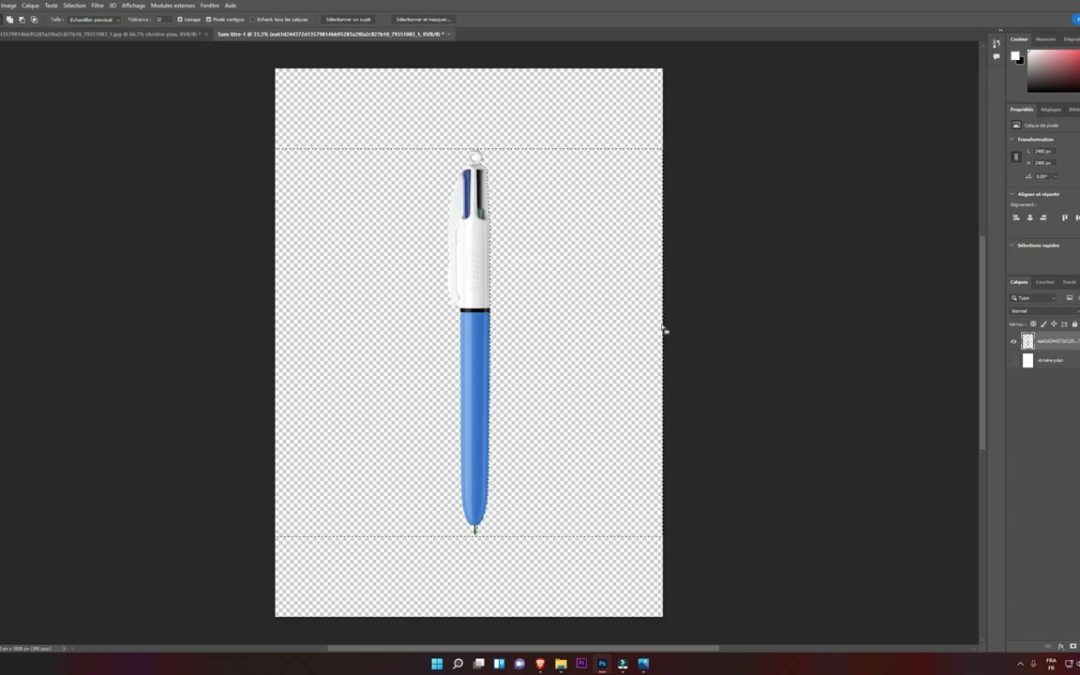Open the Calque menu
1080x675 pixels.
[x=30, y=6]
